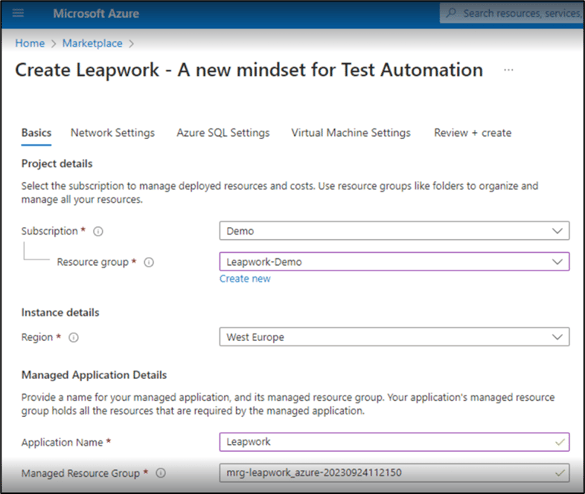Go to the Review + create tab
This screenshot has height=494, width=585.
point(473,133)
